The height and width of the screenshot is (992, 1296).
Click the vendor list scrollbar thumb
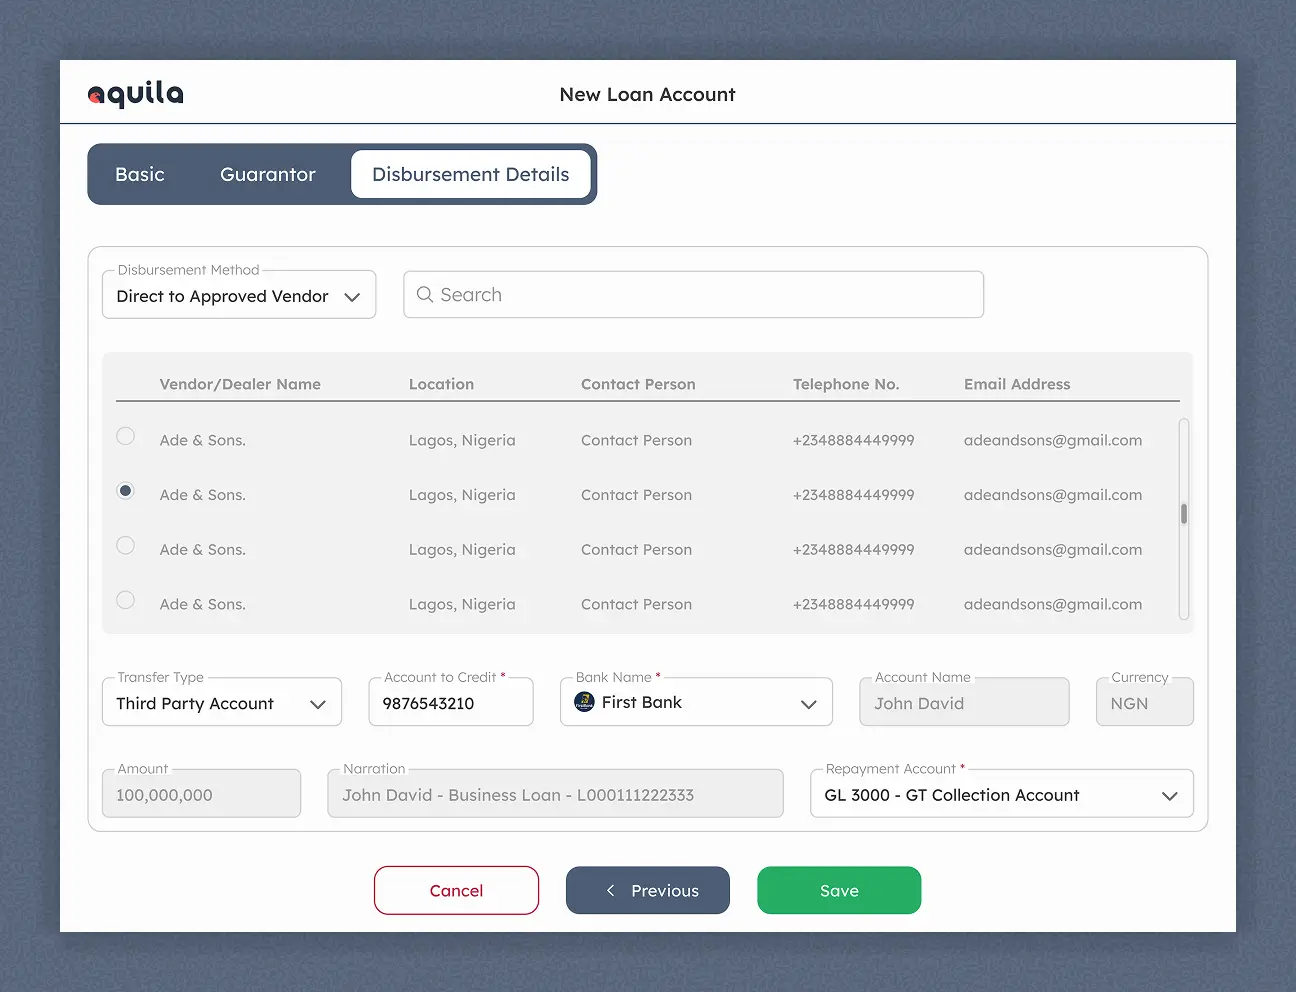1184,514
